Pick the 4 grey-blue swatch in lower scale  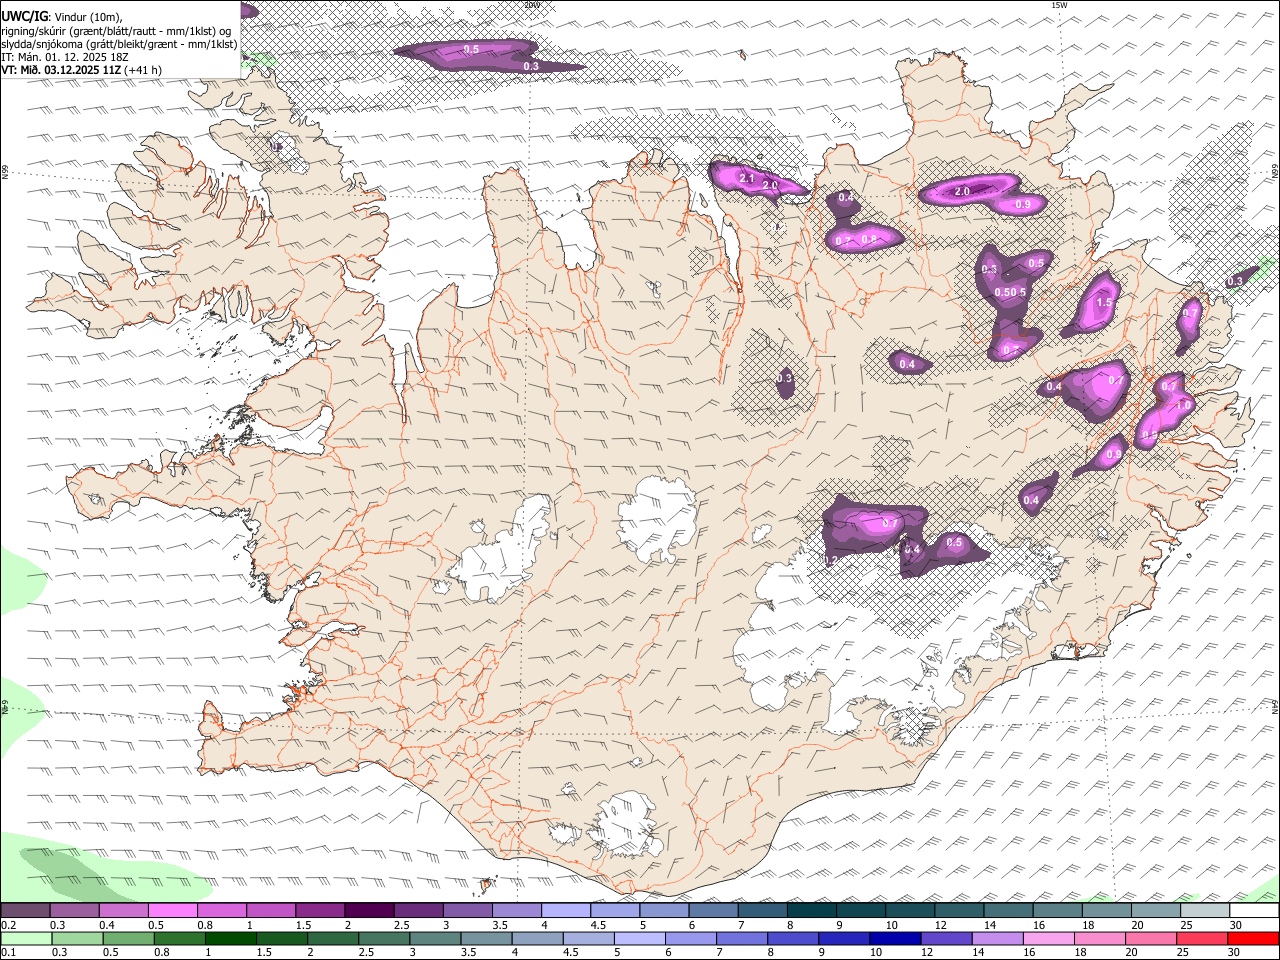(537, 938)
